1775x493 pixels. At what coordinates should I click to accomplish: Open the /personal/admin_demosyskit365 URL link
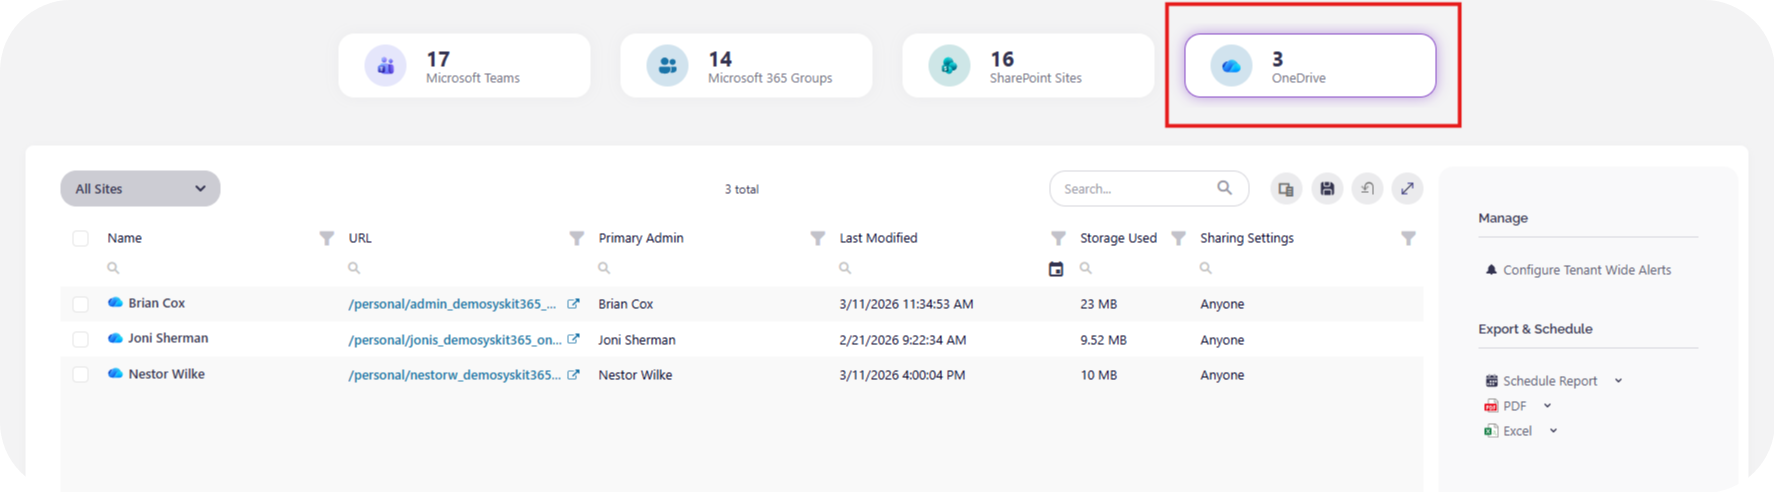452,304
